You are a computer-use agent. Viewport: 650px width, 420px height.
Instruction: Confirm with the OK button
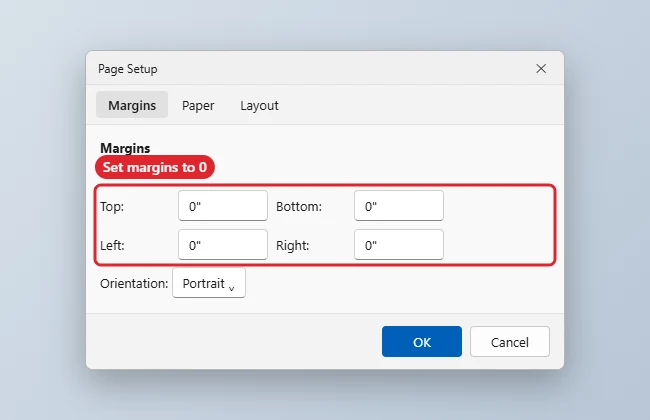[422, 342]
